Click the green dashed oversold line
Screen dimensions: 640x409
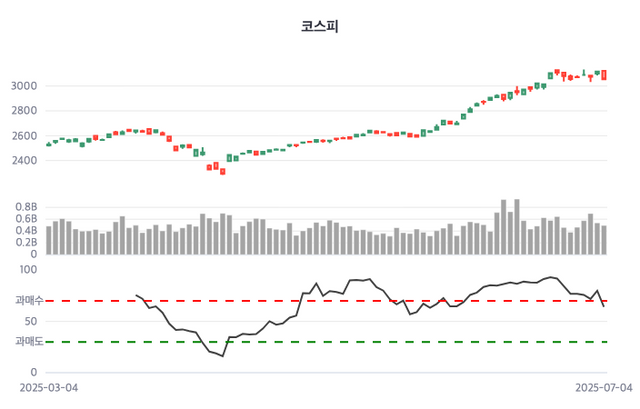[320, 342]
